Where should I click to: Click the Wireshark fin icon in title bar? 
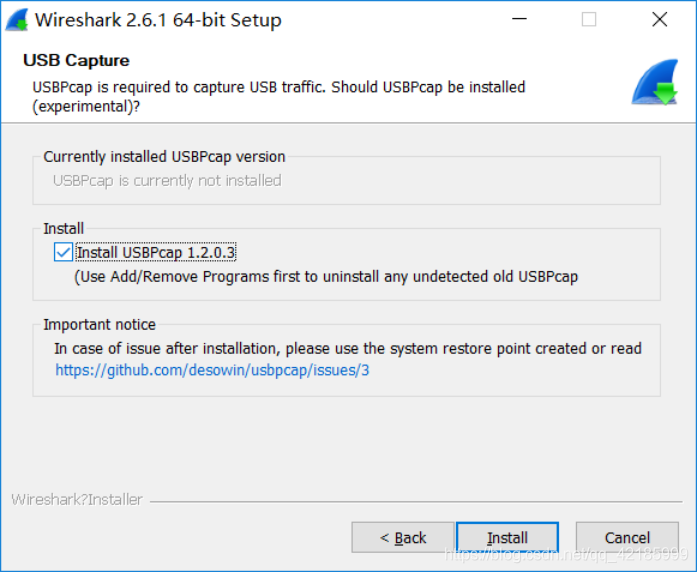point(17,20)
